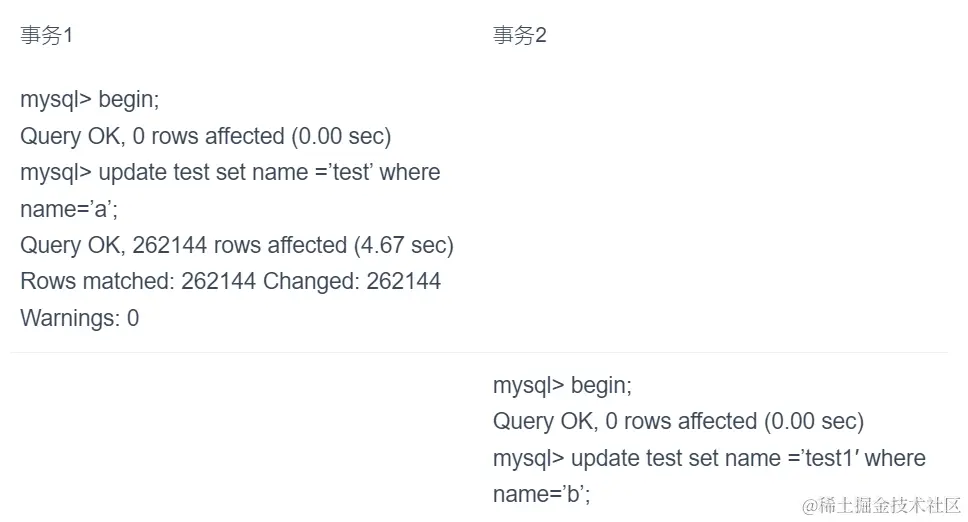Click the 事务1 column header
The image size is (968, 522).
pyautogui.click(x=47, y=36)
